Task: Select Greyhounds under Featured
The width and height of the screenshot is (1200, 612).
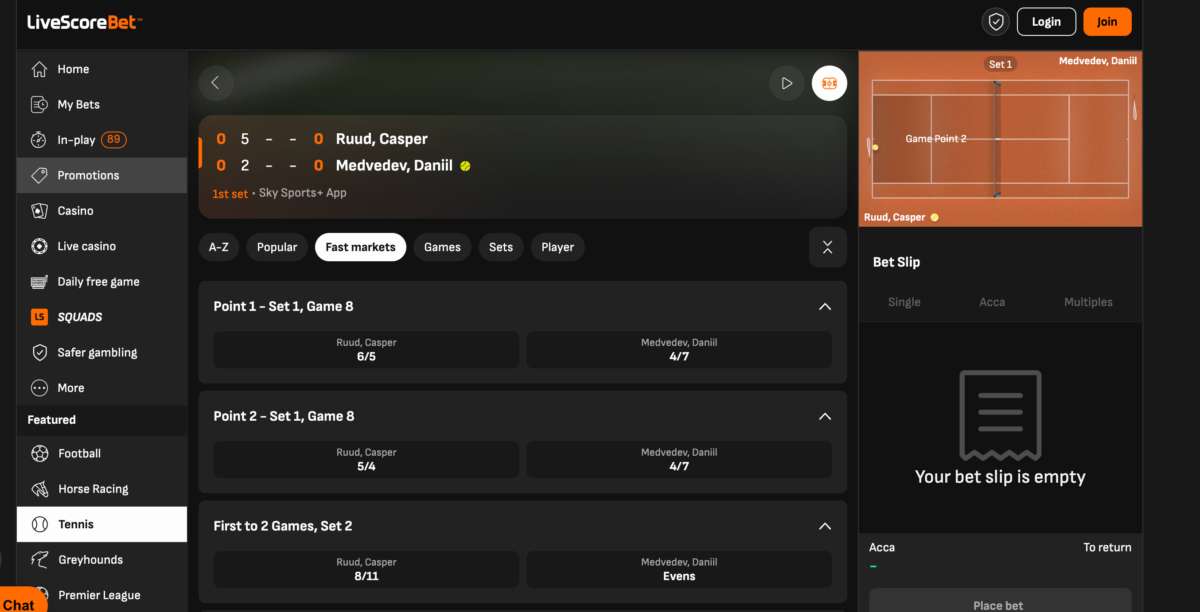Action: pos(102,560)
